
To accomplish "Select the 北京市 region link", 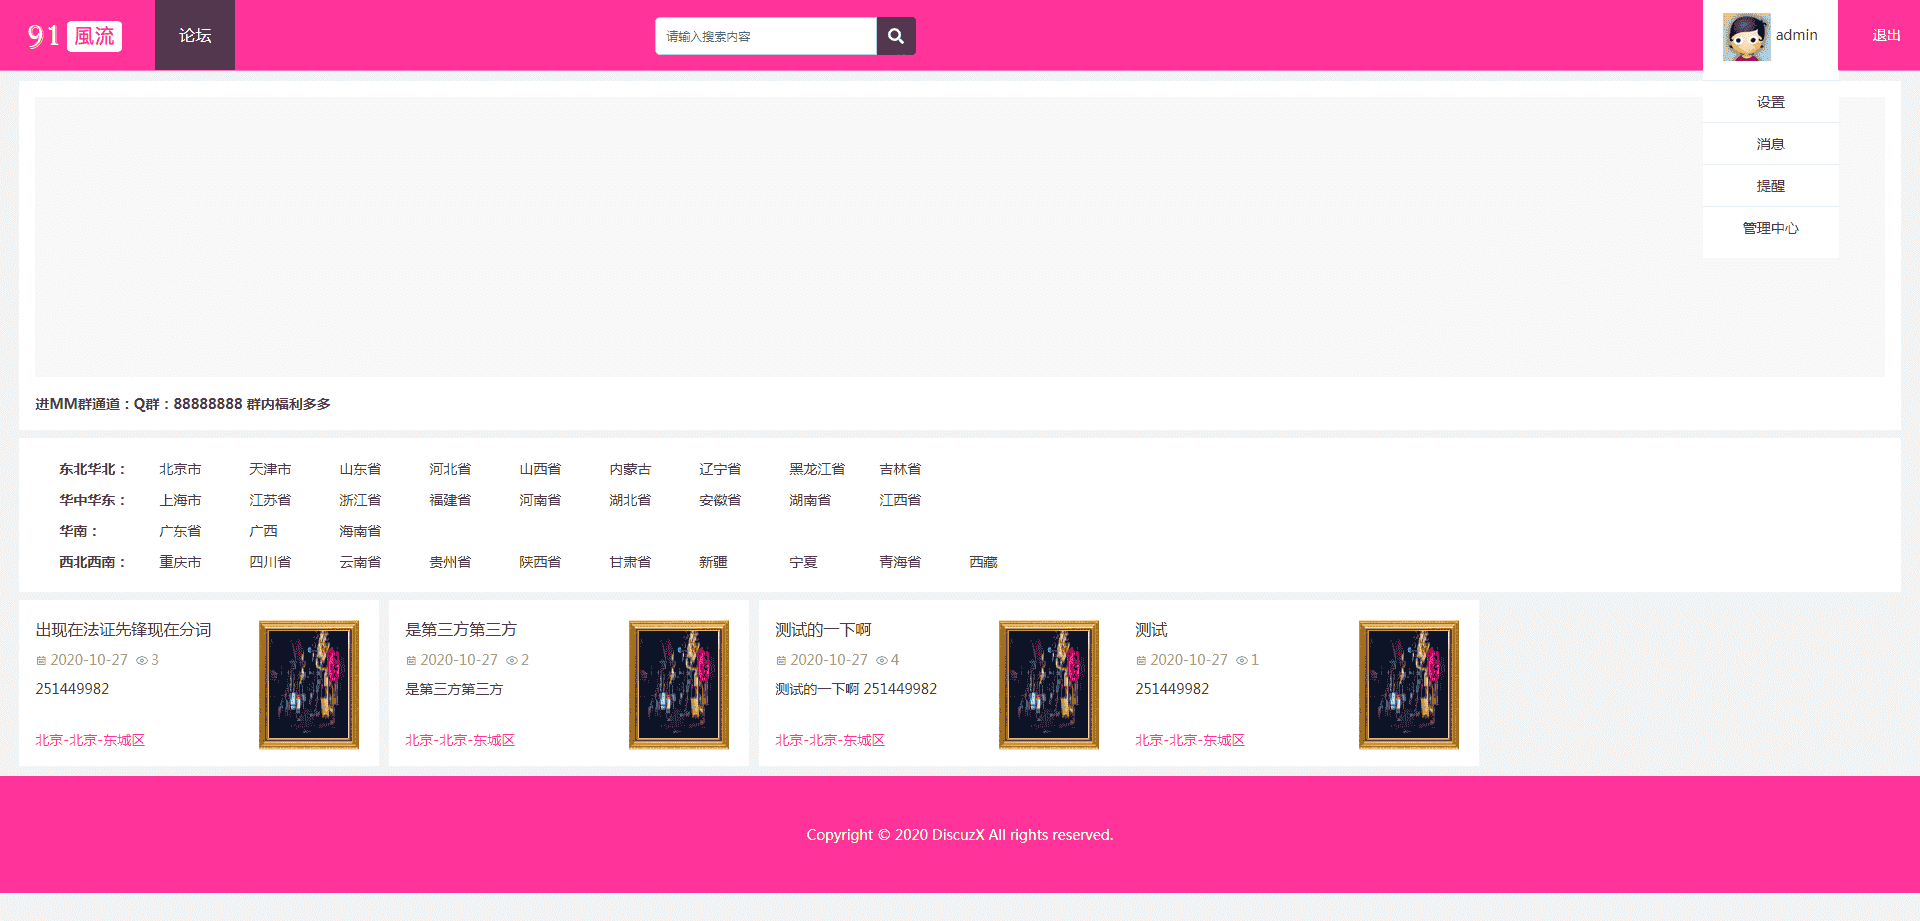I will [180, 469].
